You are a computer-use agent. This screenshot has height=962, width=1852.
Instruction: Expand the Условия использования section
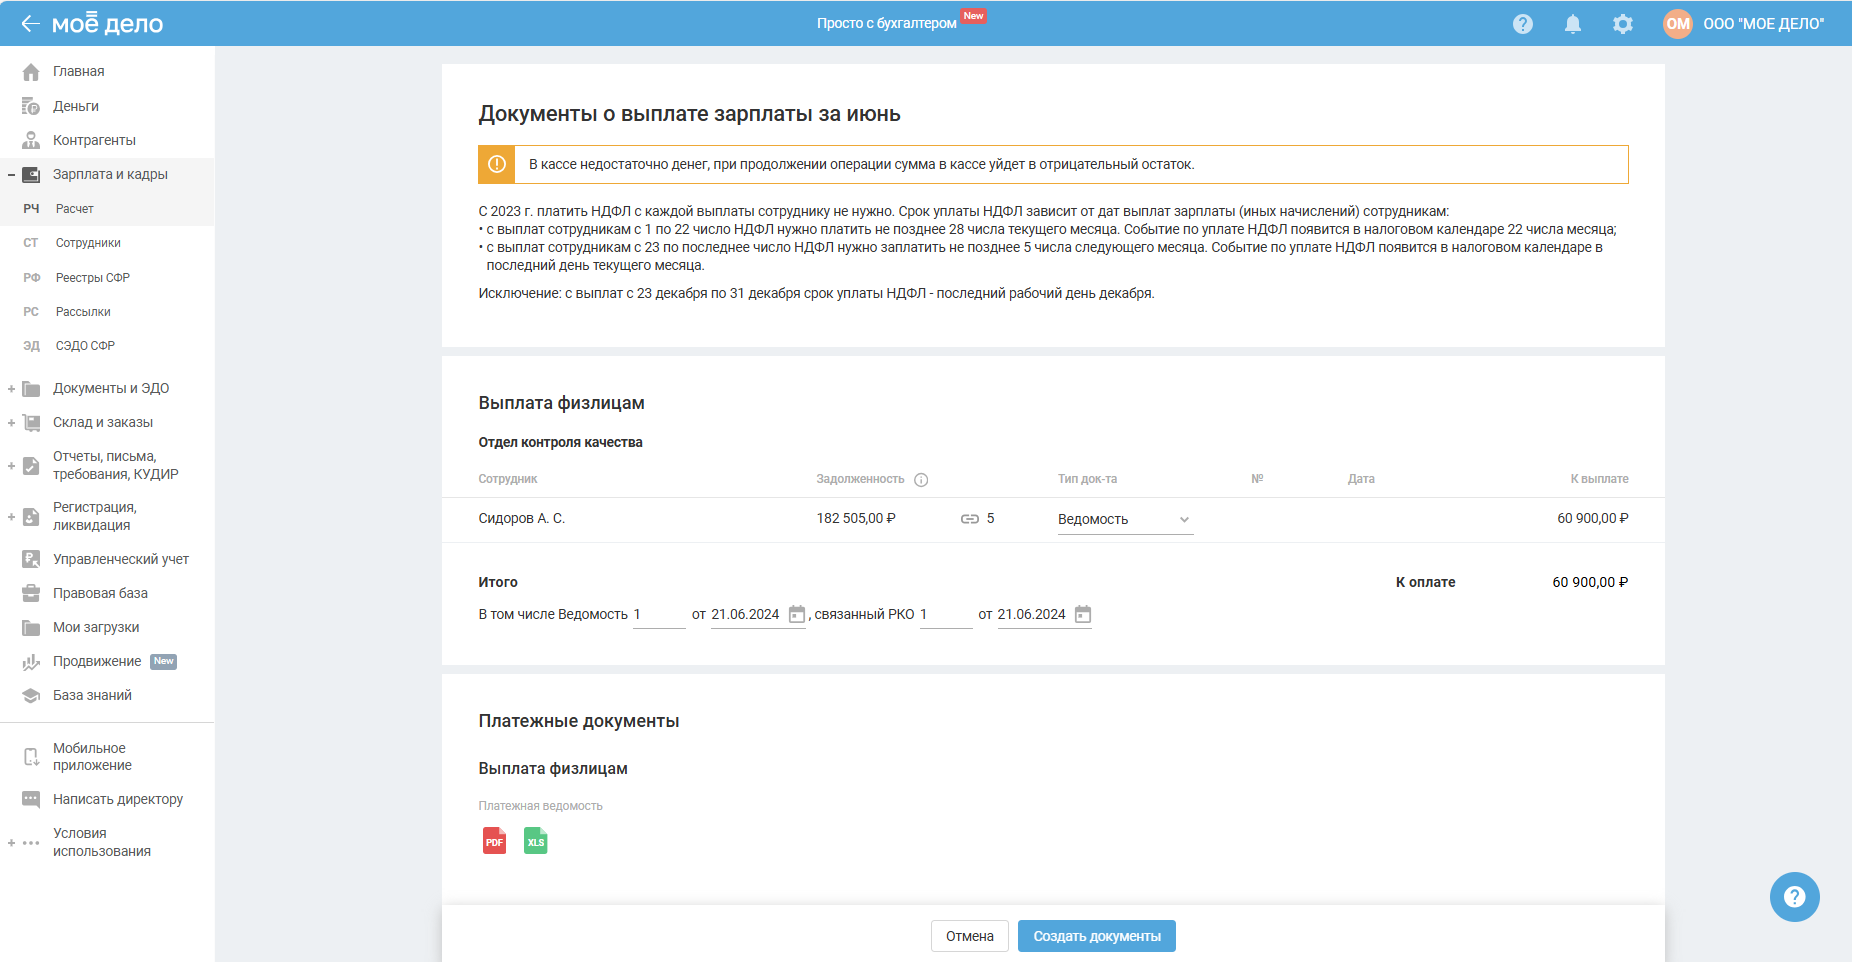tap(11, 843)
